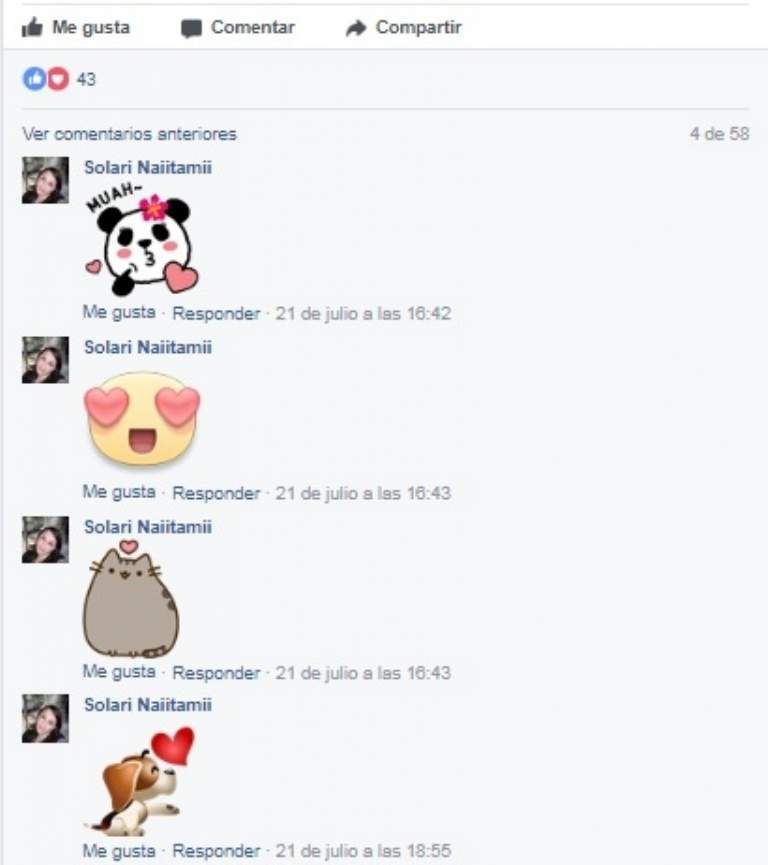Viewport: 768px width, 865px height.
Task: Click the first commenter profile photo
Action: tap(45, 180)
